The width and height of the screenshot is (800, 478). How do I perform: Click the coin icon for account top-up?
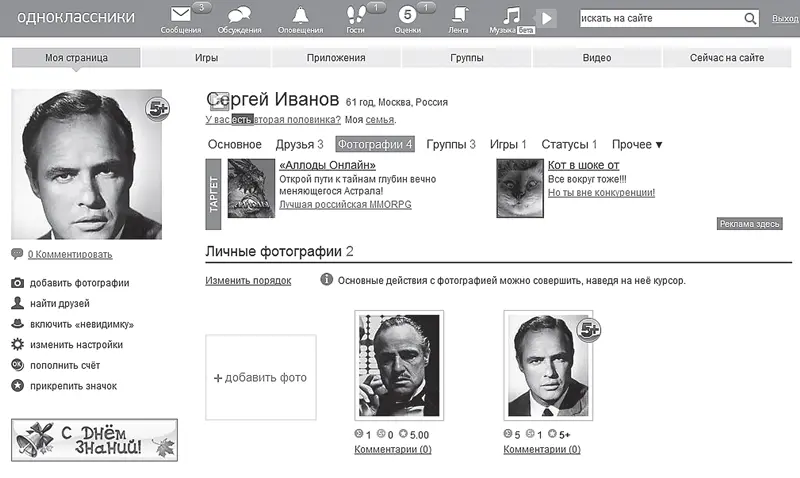(x=17, y=365)
